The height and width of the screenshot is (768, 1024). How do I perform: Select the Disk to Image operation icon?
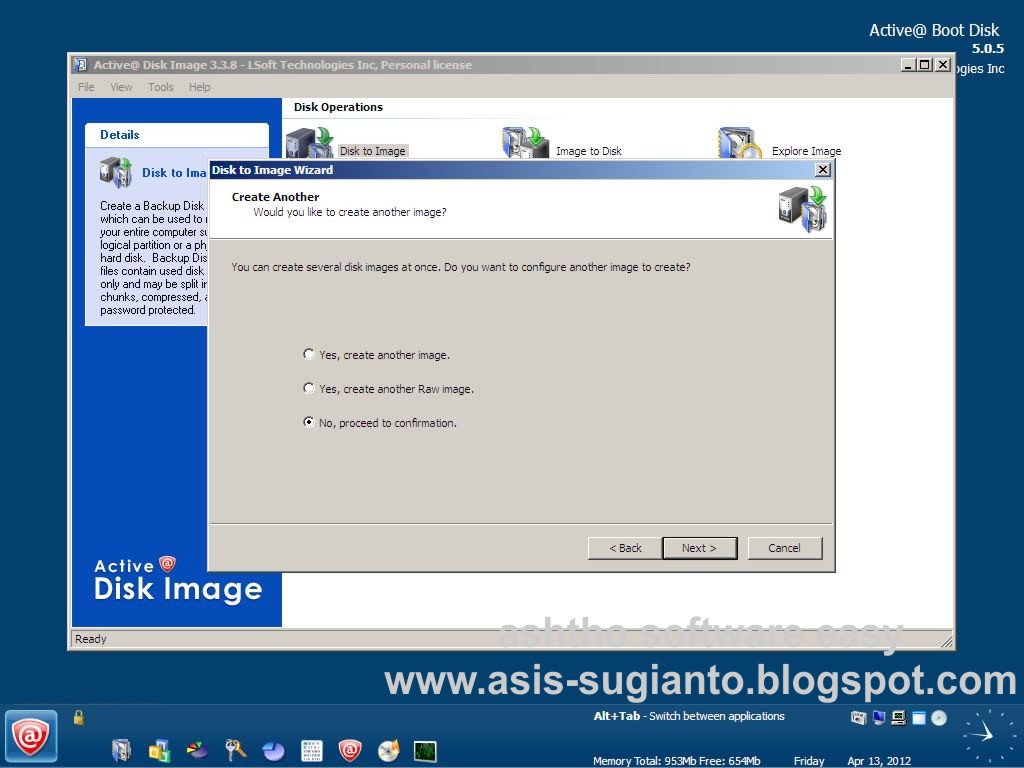(x=310, y=140)
